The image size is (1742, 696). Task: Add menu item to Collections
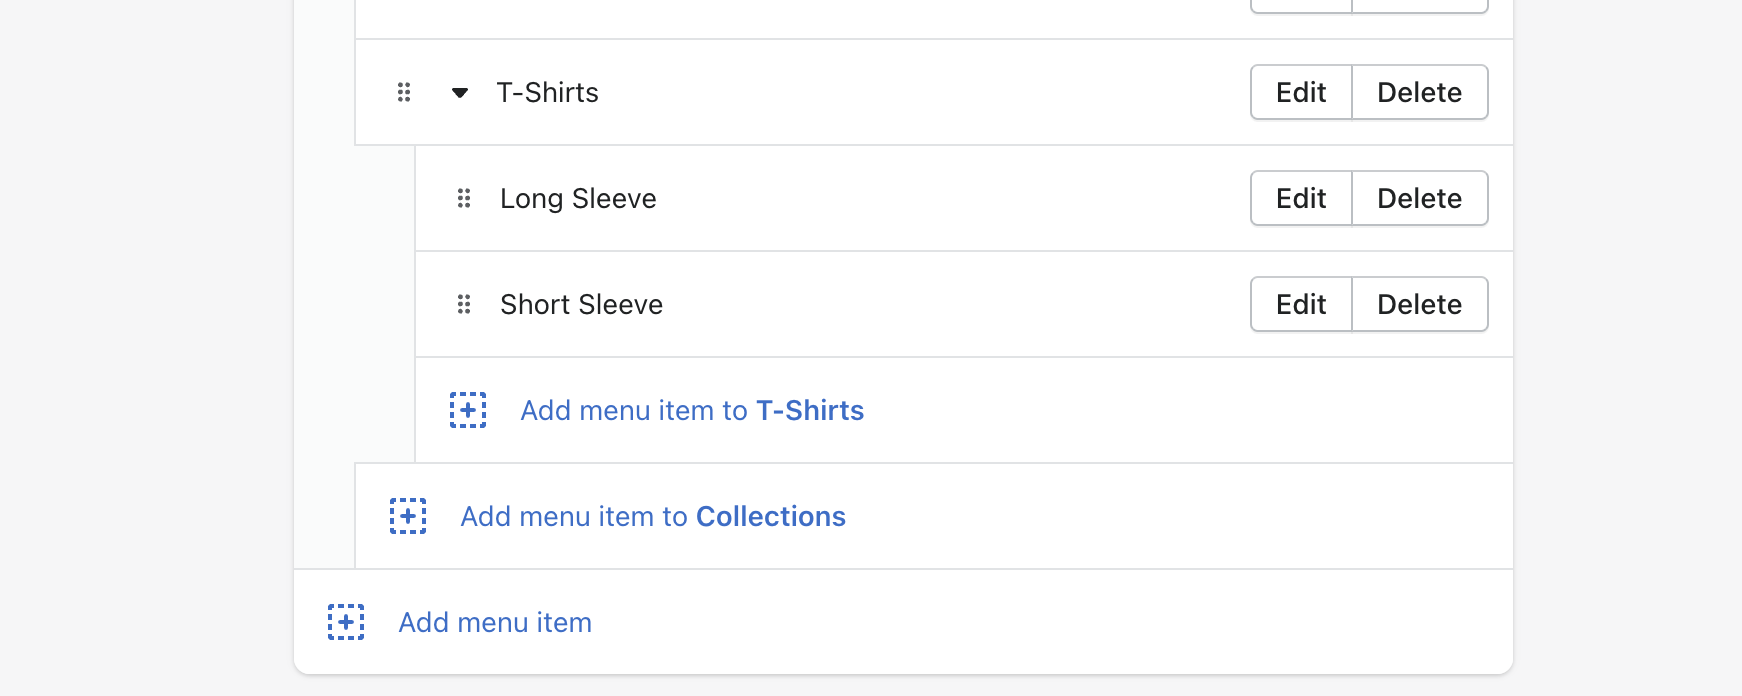(652, 516)
